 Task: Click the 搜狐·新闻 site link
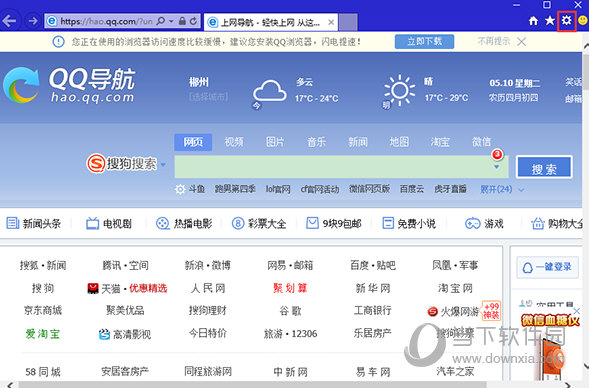(x=43, y=266)
